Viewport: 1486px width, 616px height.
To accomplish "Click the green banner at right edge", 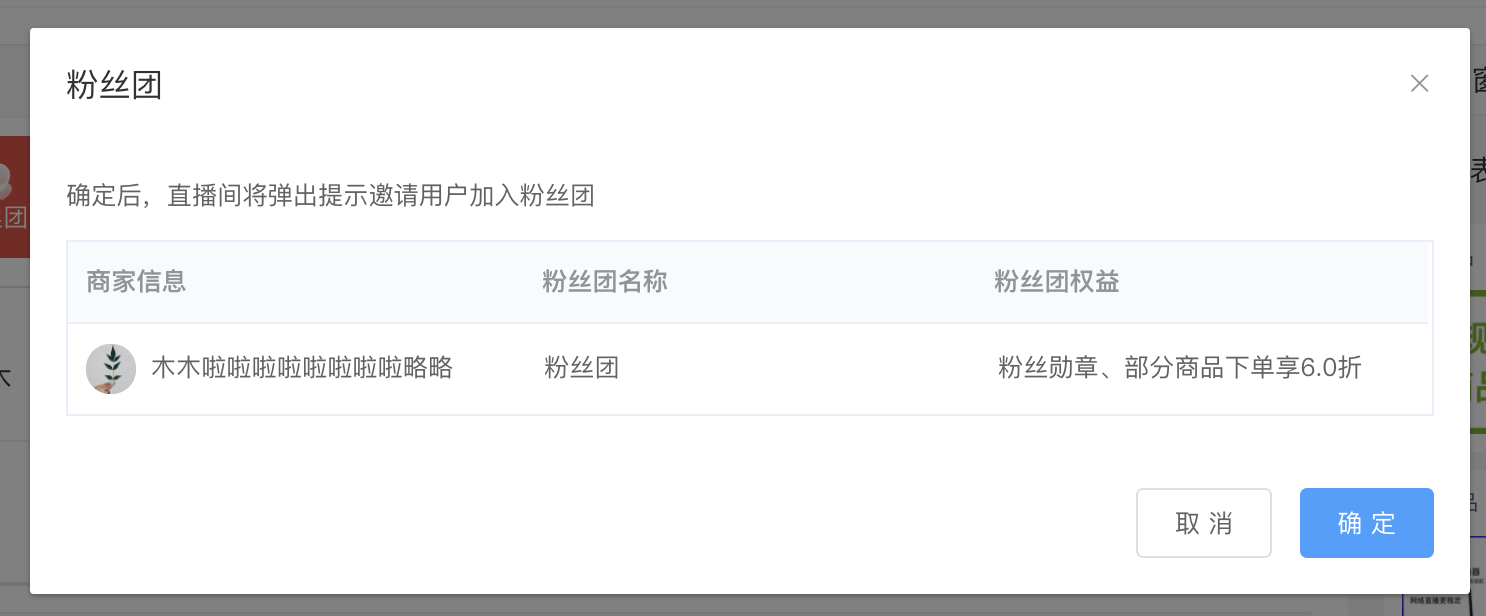I will pos(1478,362).
